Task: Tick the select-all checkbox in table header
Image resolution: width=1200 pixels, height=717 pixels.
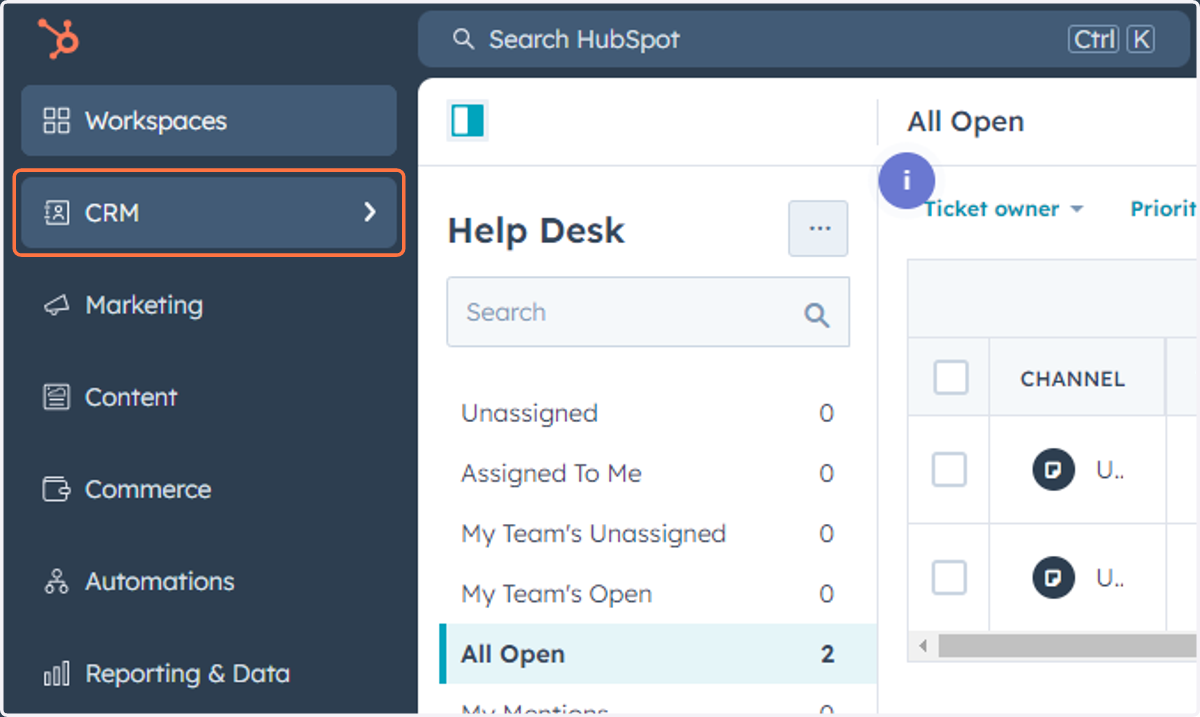Action: coord(950,377)
